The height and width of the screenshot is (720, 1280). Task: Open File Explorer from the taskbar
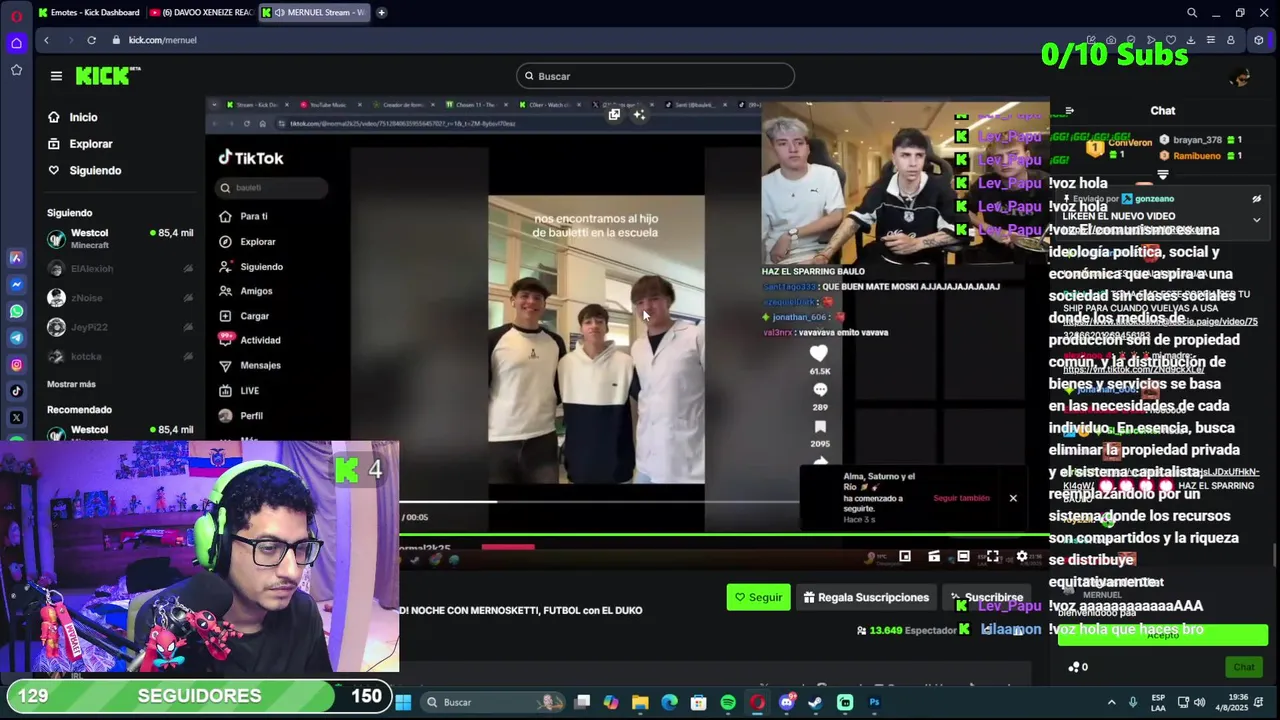coord(640,702)
